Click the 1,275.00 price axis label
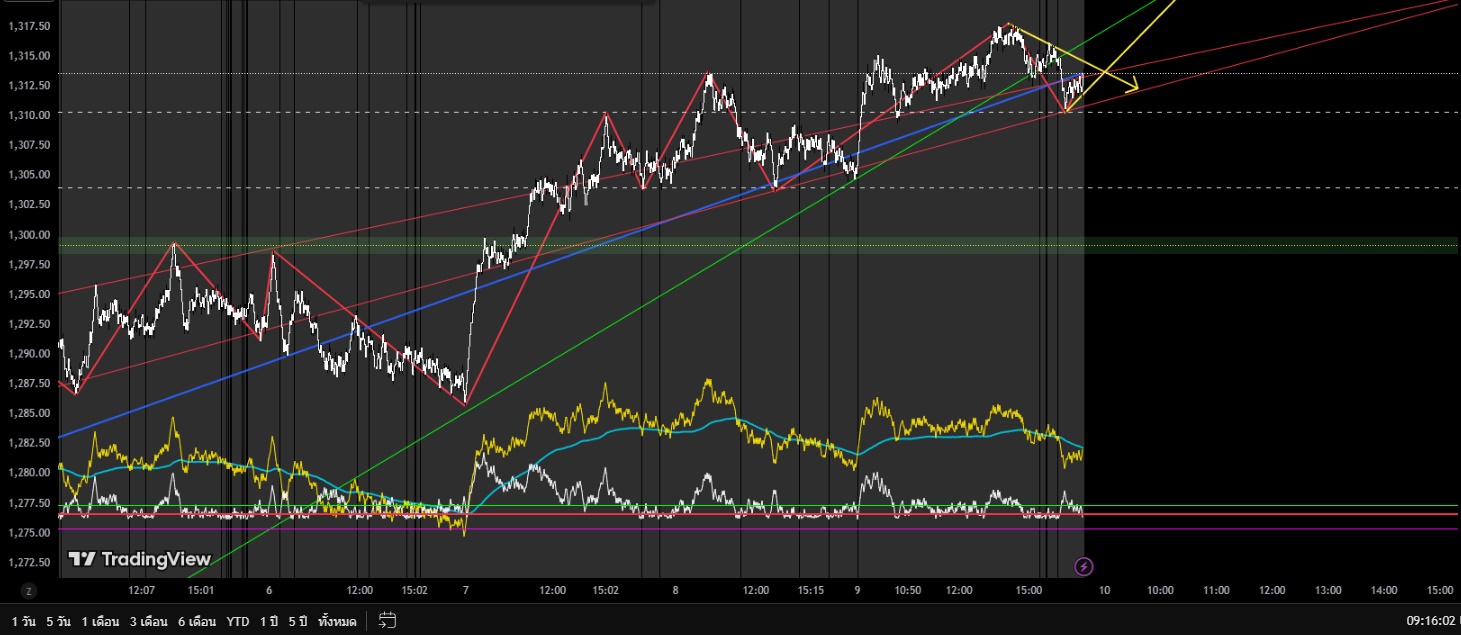 point(29,532)
